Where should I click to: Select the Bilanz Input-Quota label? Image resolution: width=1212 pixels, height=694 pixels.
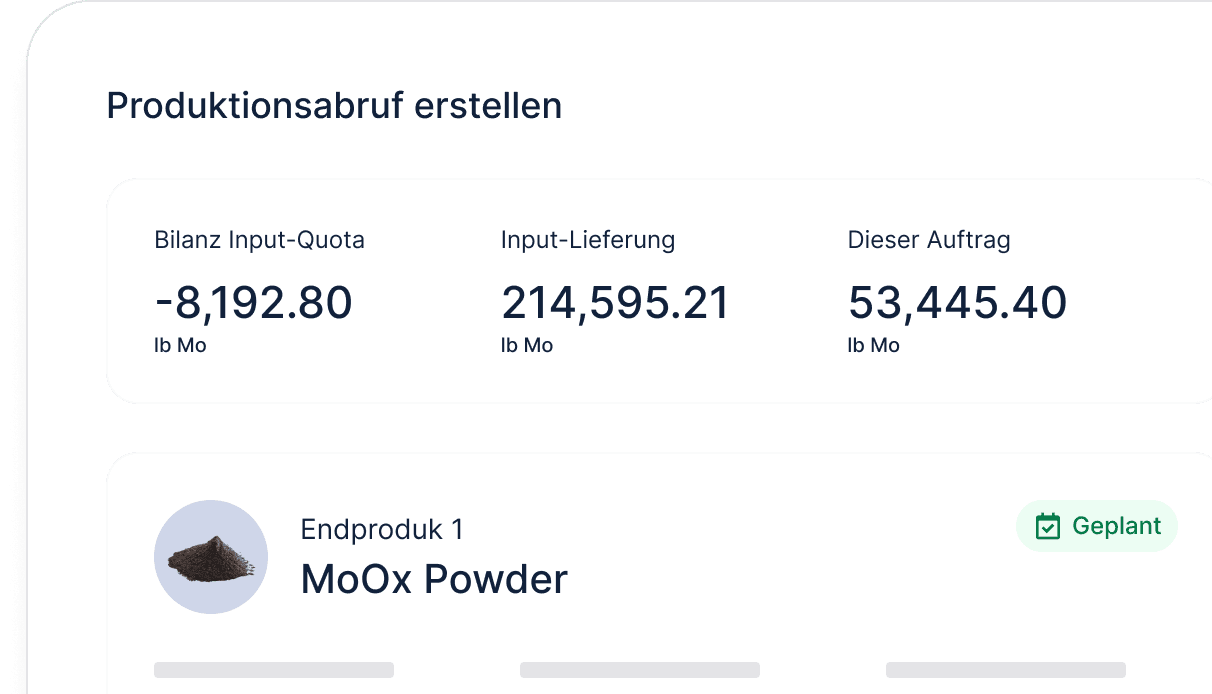click(x=259, y=240)
